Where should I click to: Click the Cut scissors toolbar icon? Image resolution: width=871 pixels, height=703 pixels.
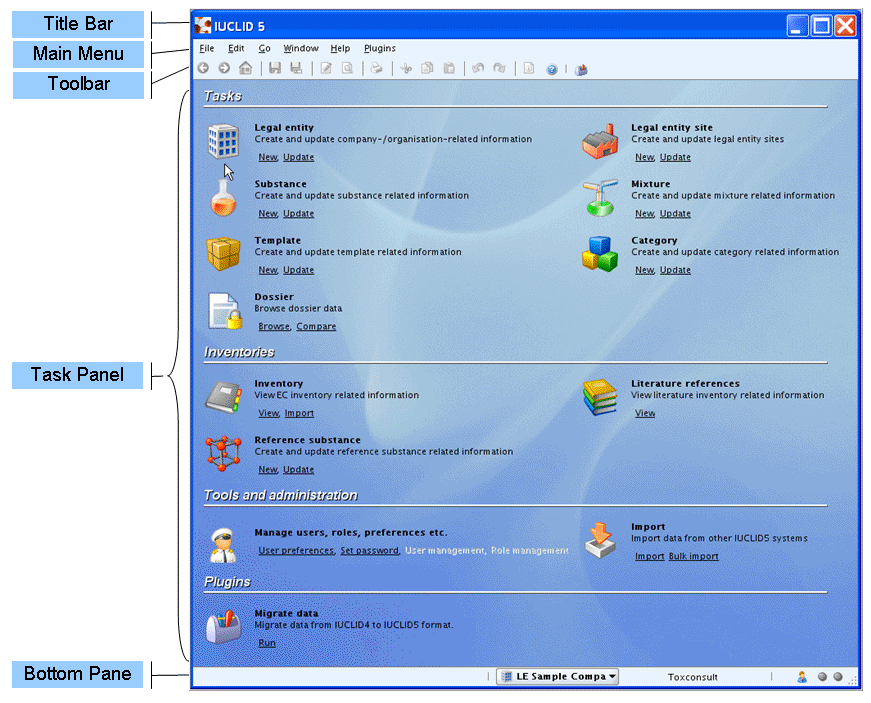[406, 69]
